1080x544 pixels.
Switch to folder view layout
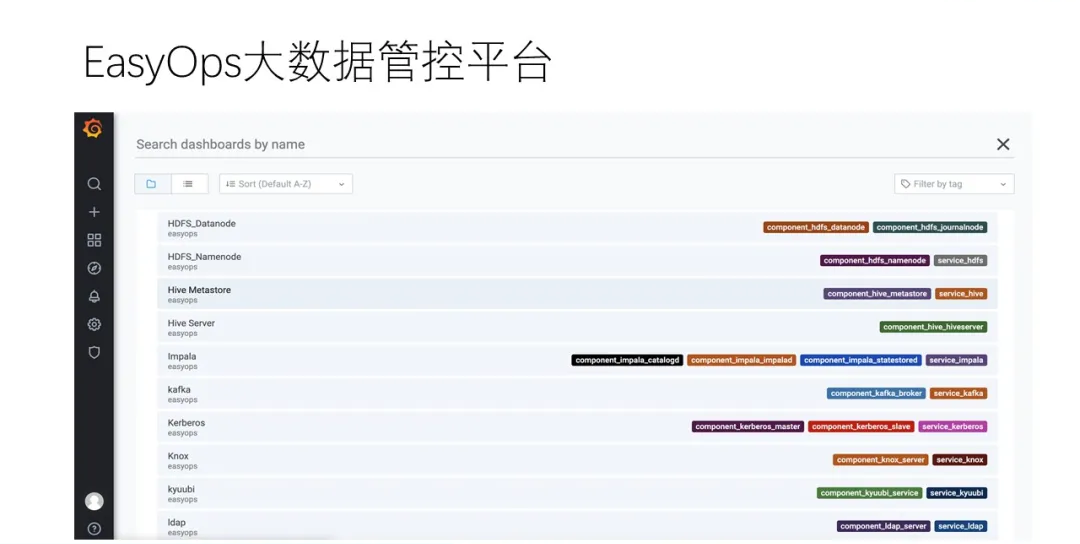point(152,184)
